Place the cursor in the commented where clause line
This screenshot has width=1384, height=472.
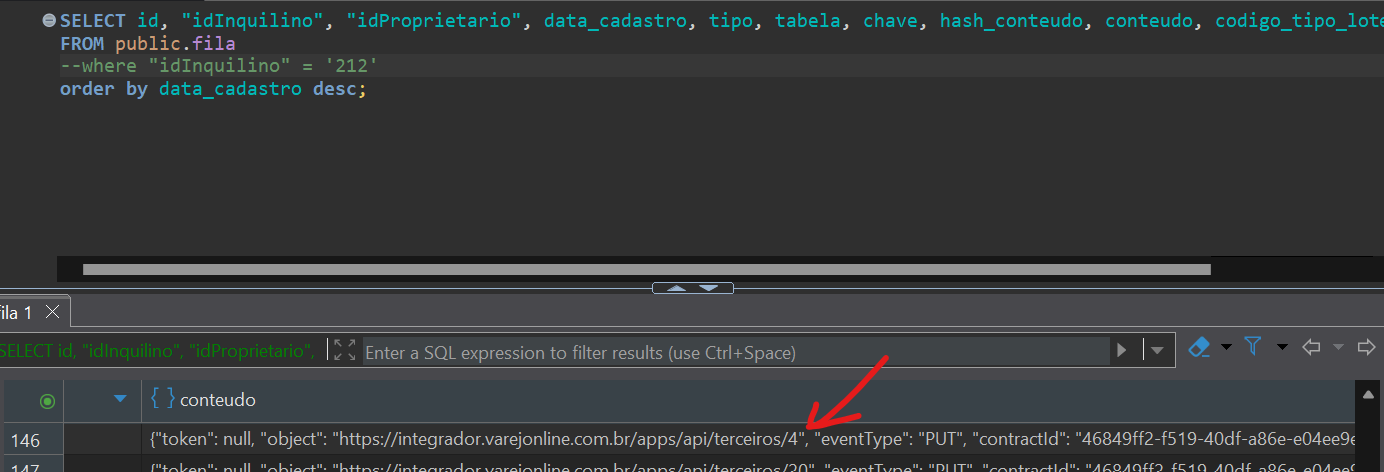[218, 66]
